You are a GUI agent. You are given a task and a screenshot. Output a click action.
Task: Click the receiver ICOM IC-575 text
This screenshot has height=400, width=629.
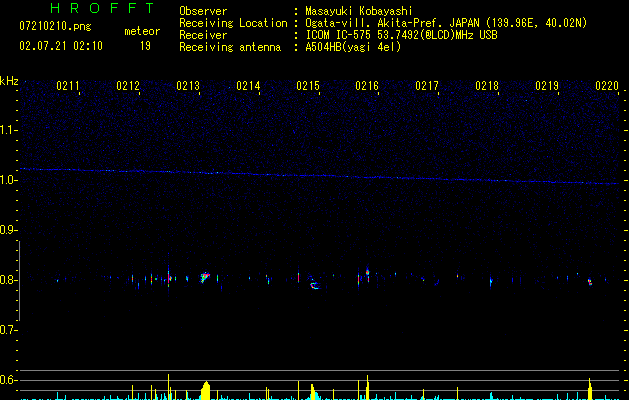click(402, 35)
